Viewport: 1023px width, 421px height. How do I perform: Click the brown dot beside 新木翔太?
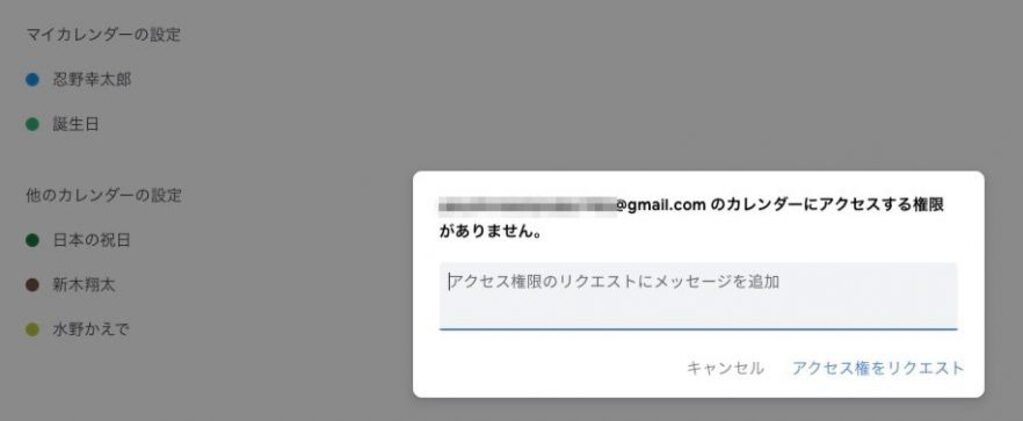tap(33, 285)
